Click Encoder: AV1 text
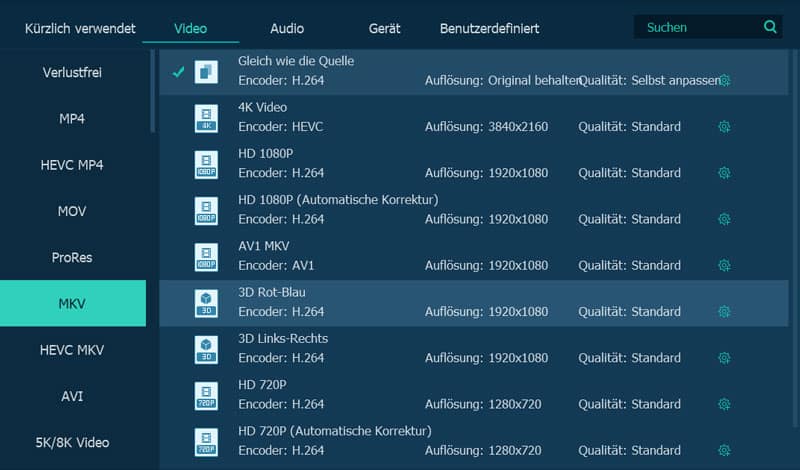The image size is (800, 470). (276, 265)
